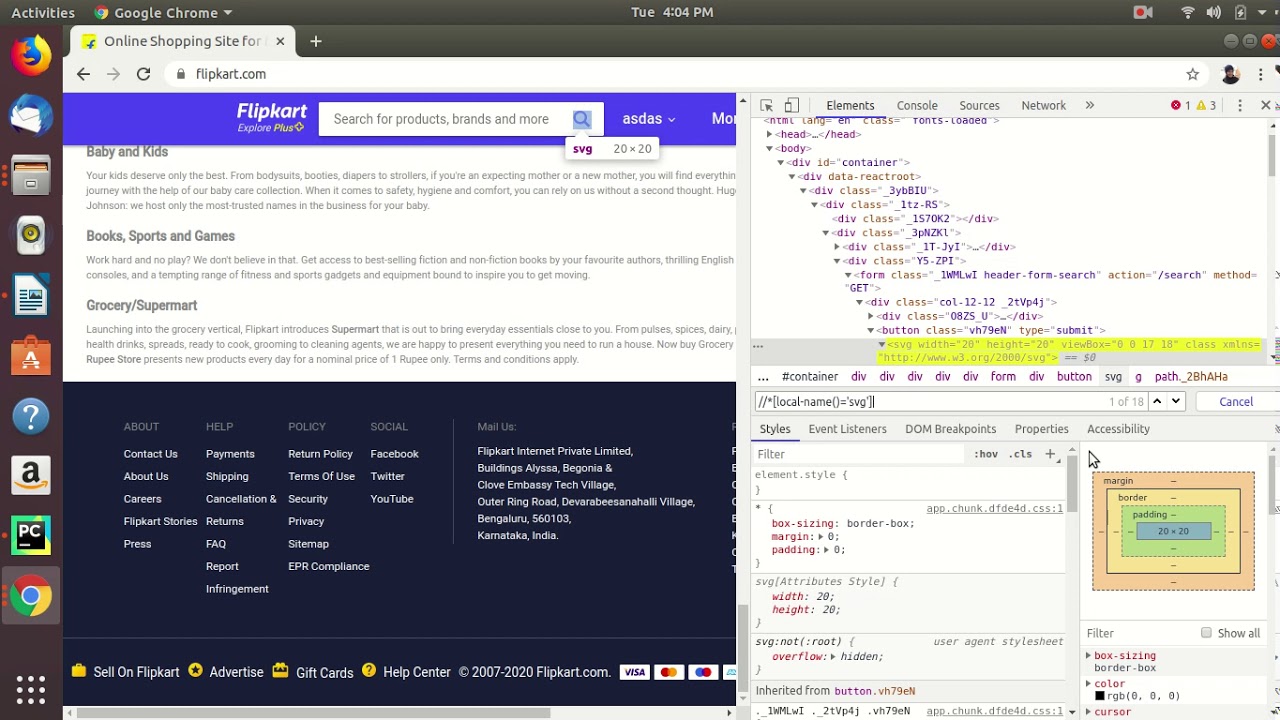Toggle the .cls class editor option
This screenshot has width=1280, height=720.
[1020, 454]
